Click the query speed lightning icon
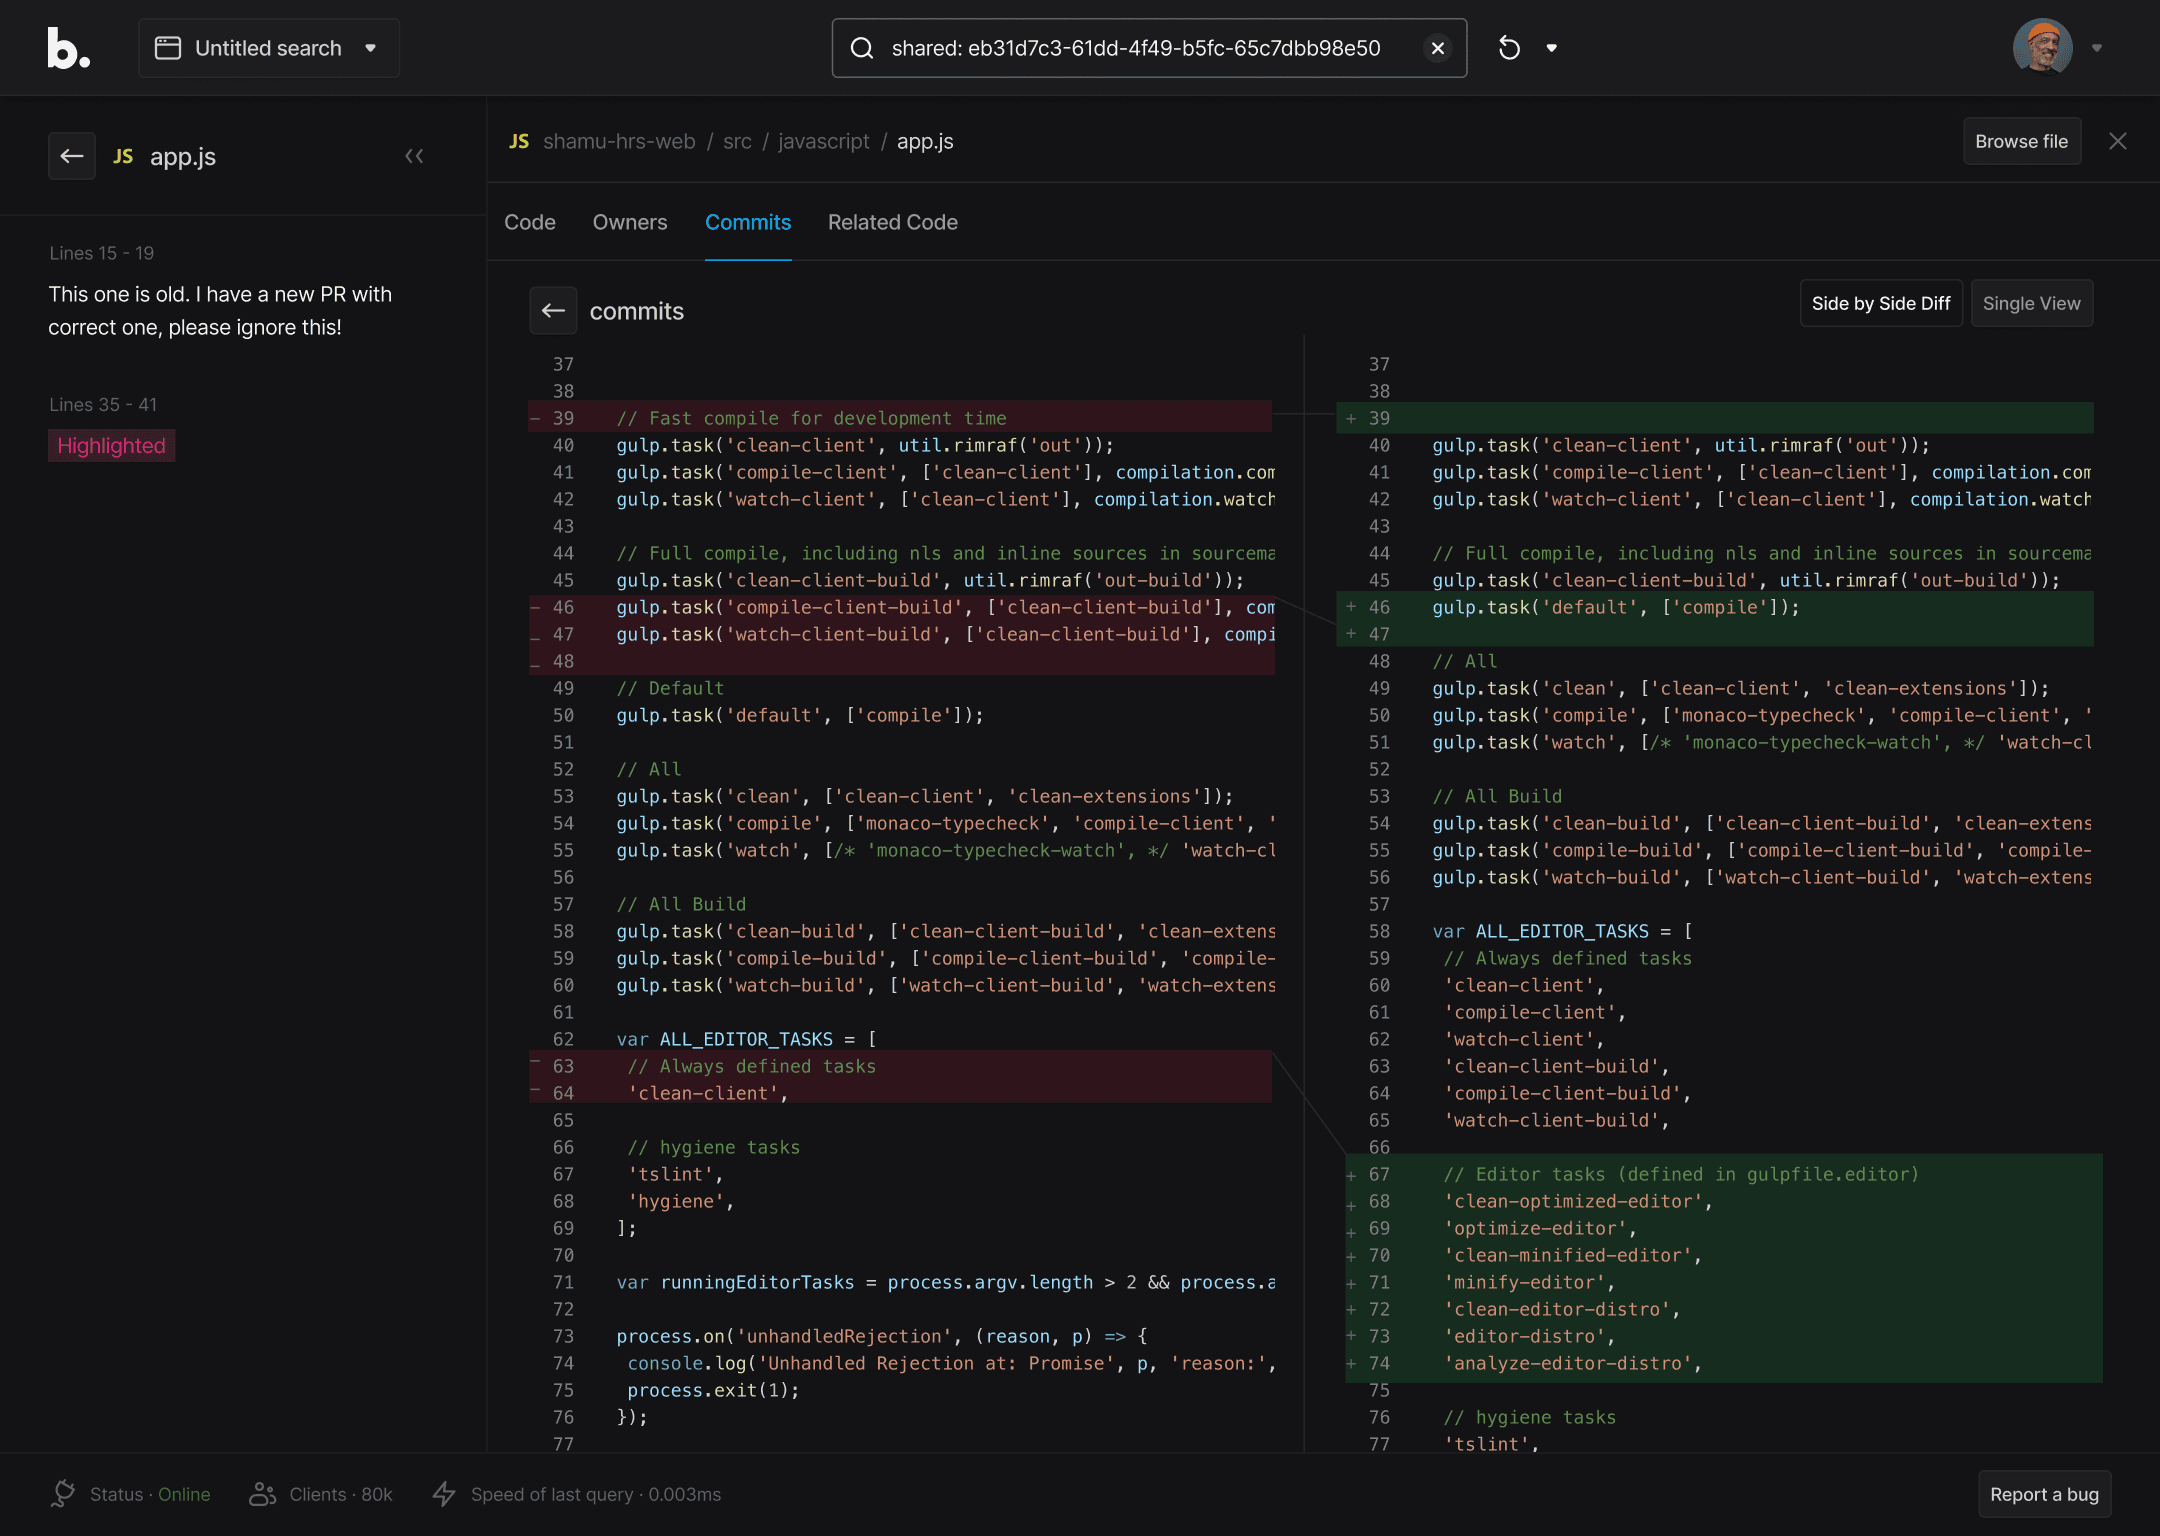 pos(445,1494)
